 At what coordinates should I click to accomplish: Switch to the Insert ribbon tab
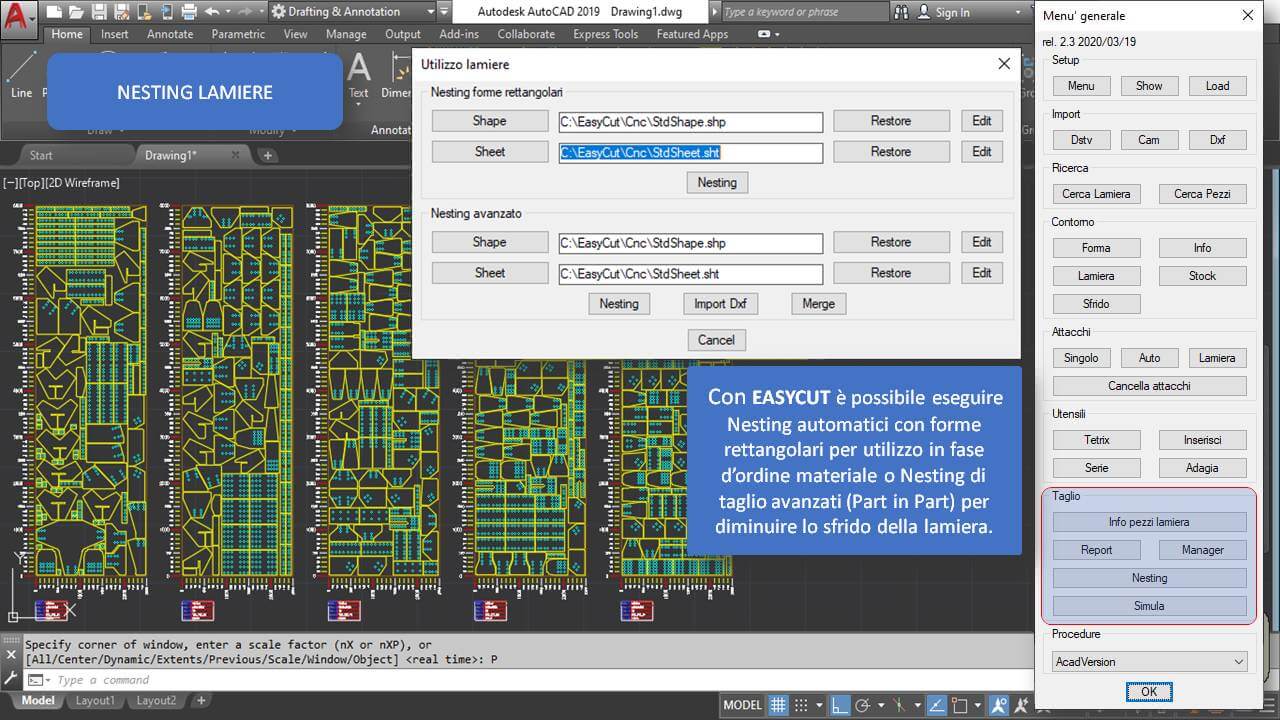point(114,34)
